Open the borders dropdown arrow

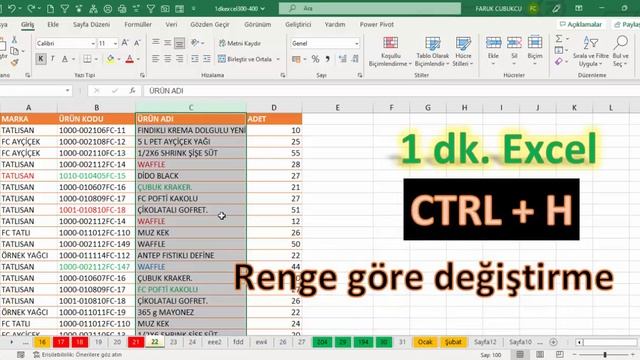(x=96, y=59)
